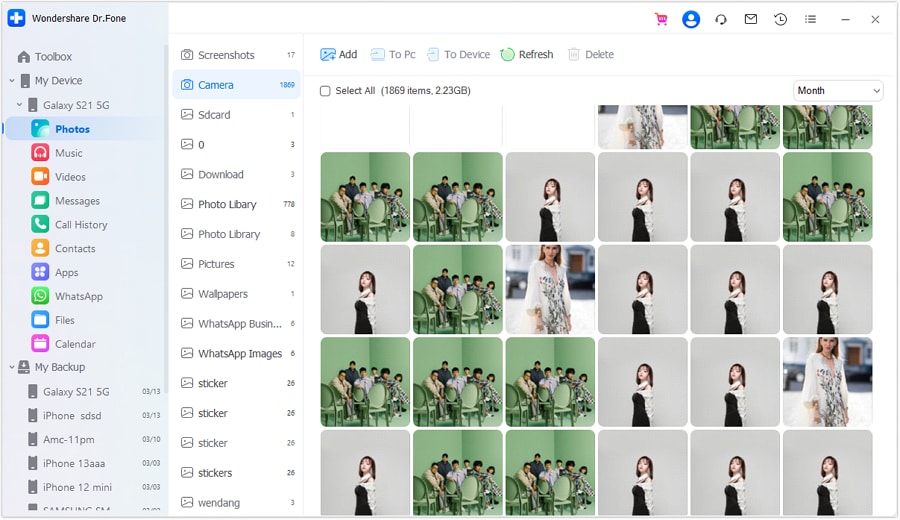Open the shopping cart icon
Image resolution: width=900 pixels, height=520 pixels.
point(661,19)
